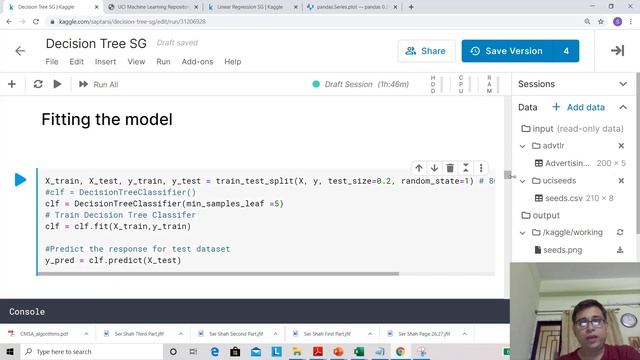The width and height of the screenshot is (640, 360).
Task: Open Windows Start menu
Action: 10,351
